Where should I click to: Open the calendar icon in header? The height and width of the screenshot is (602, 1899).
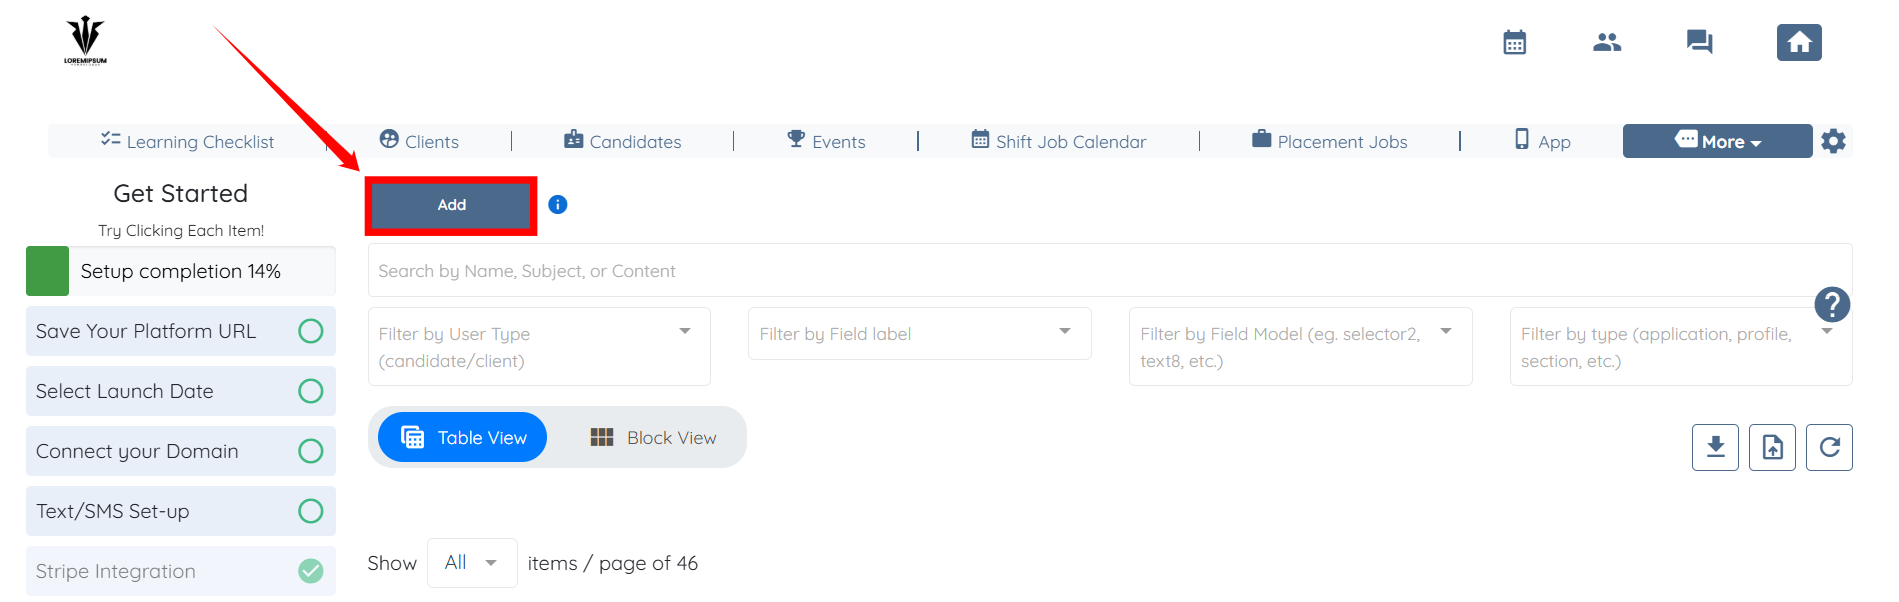tap(1514, 42)
